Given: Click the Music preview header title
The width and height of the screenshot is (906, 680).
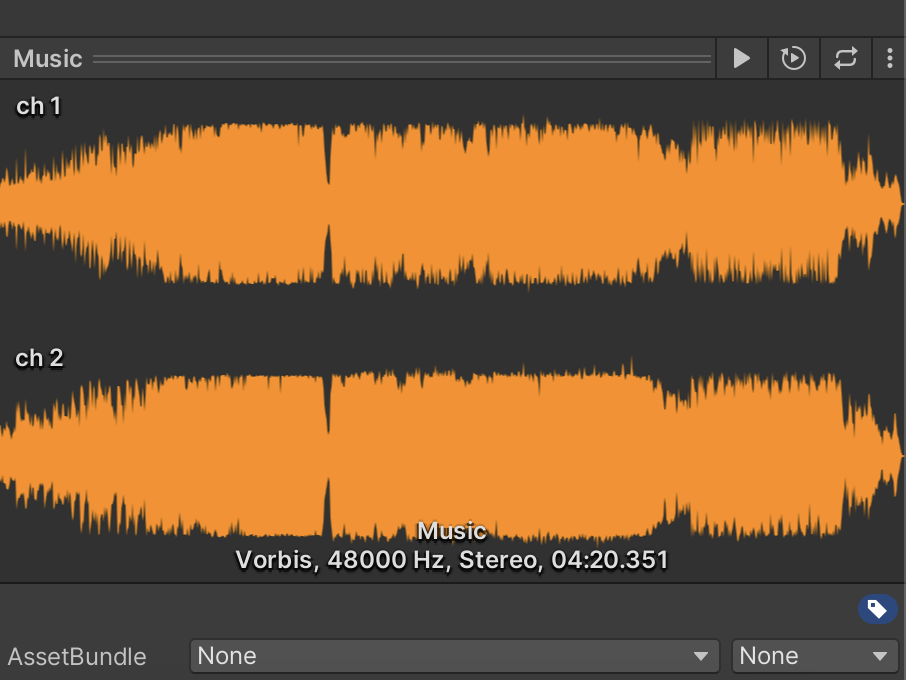Looking at the screenshot, I should 48,59.
